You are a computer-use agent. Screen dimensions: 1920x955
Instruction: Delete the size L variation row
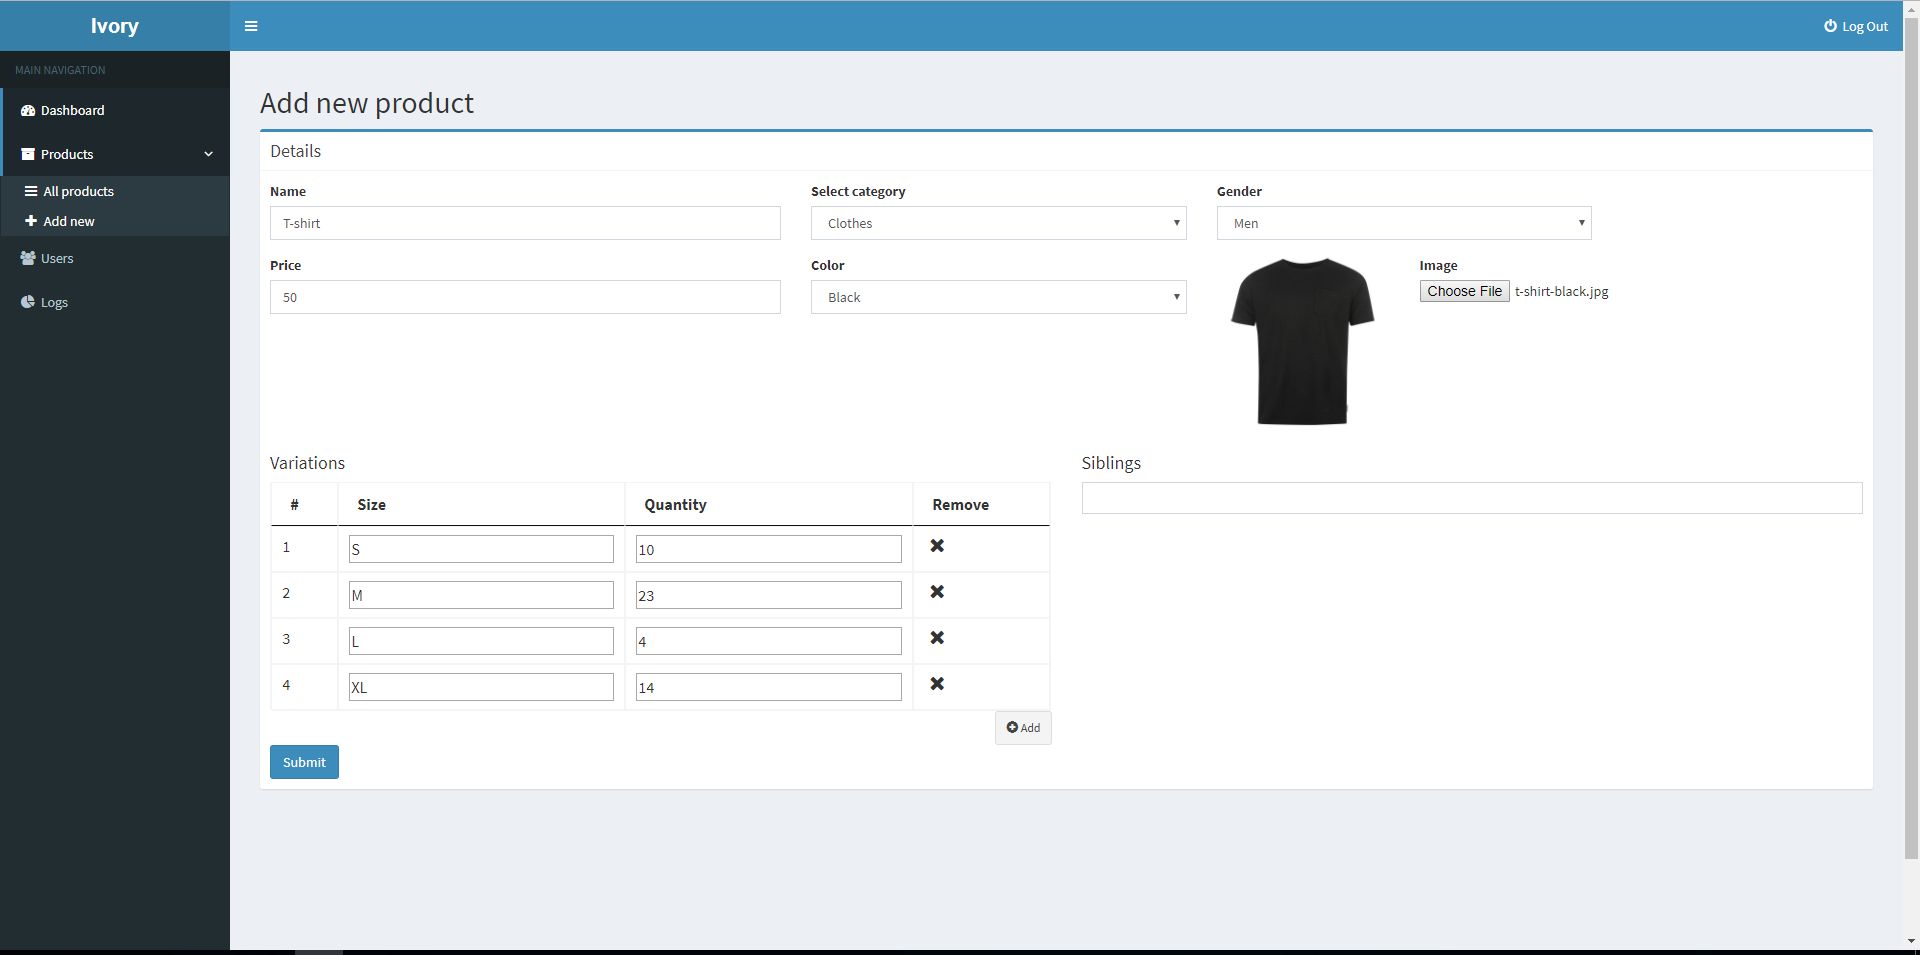point(937,638)
